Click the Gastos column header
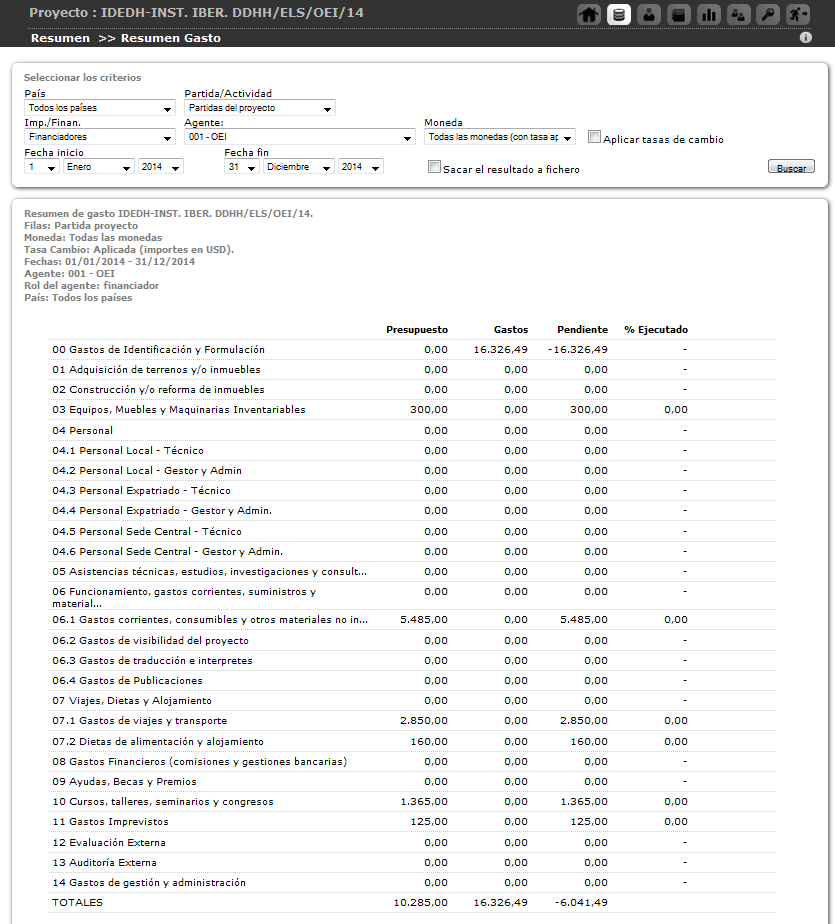835x924 pixels. [x=511, y=329]
